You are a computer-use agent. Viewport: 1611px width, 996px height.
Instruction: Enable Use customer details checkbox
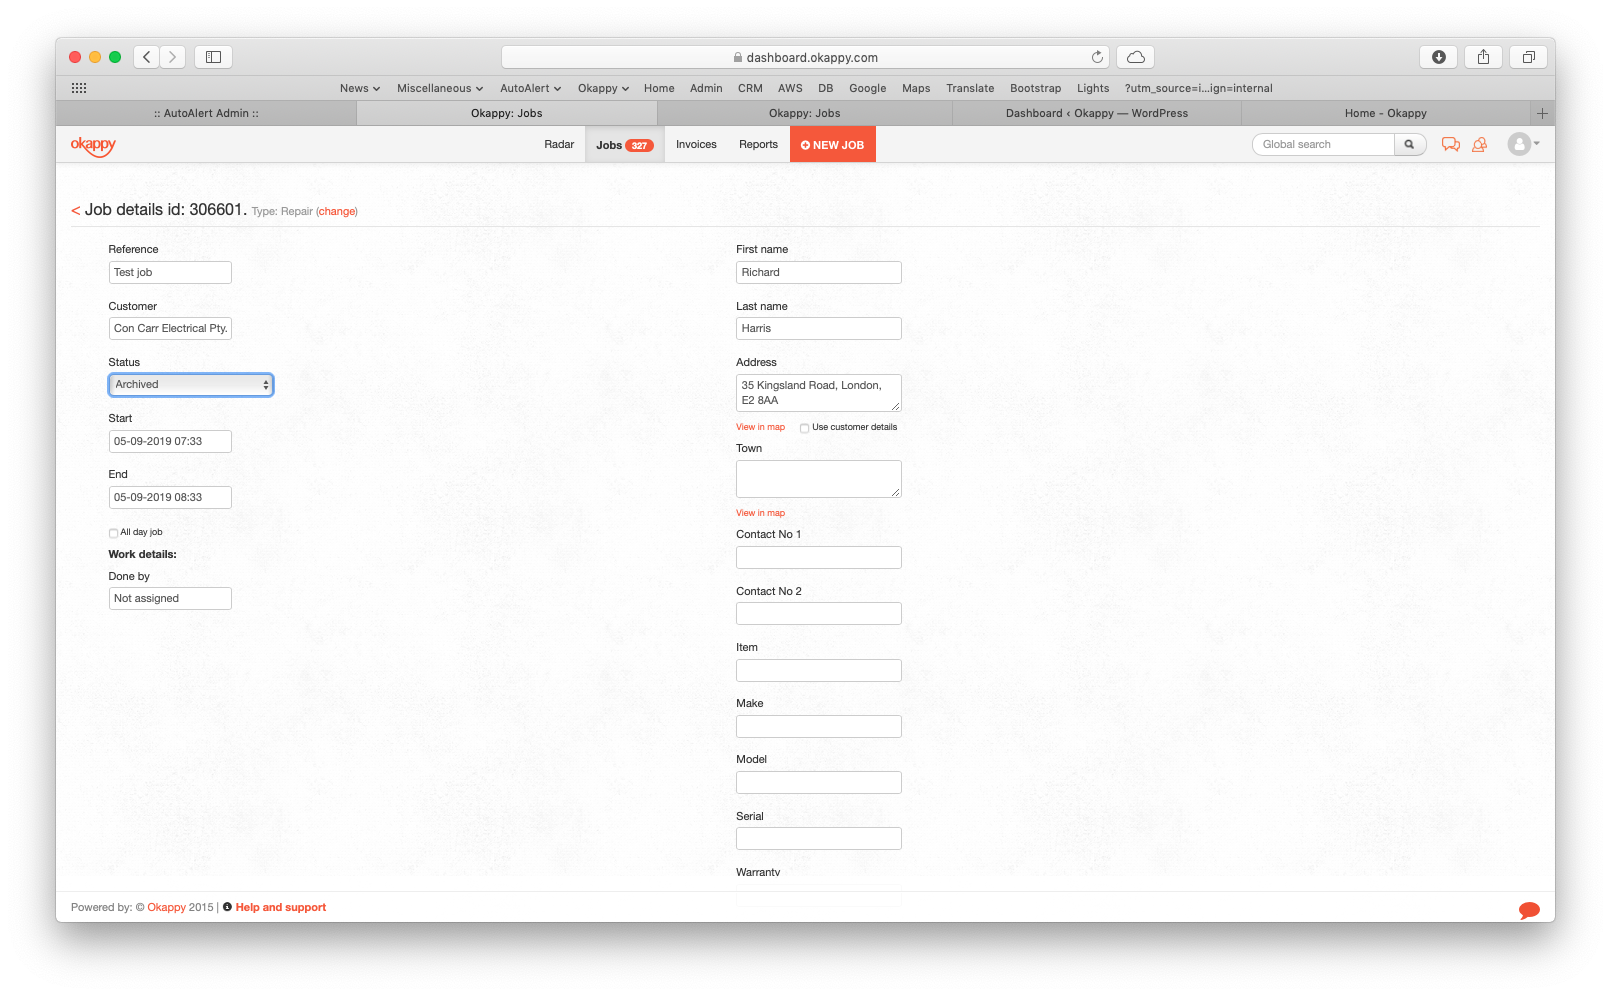(804, 428)
